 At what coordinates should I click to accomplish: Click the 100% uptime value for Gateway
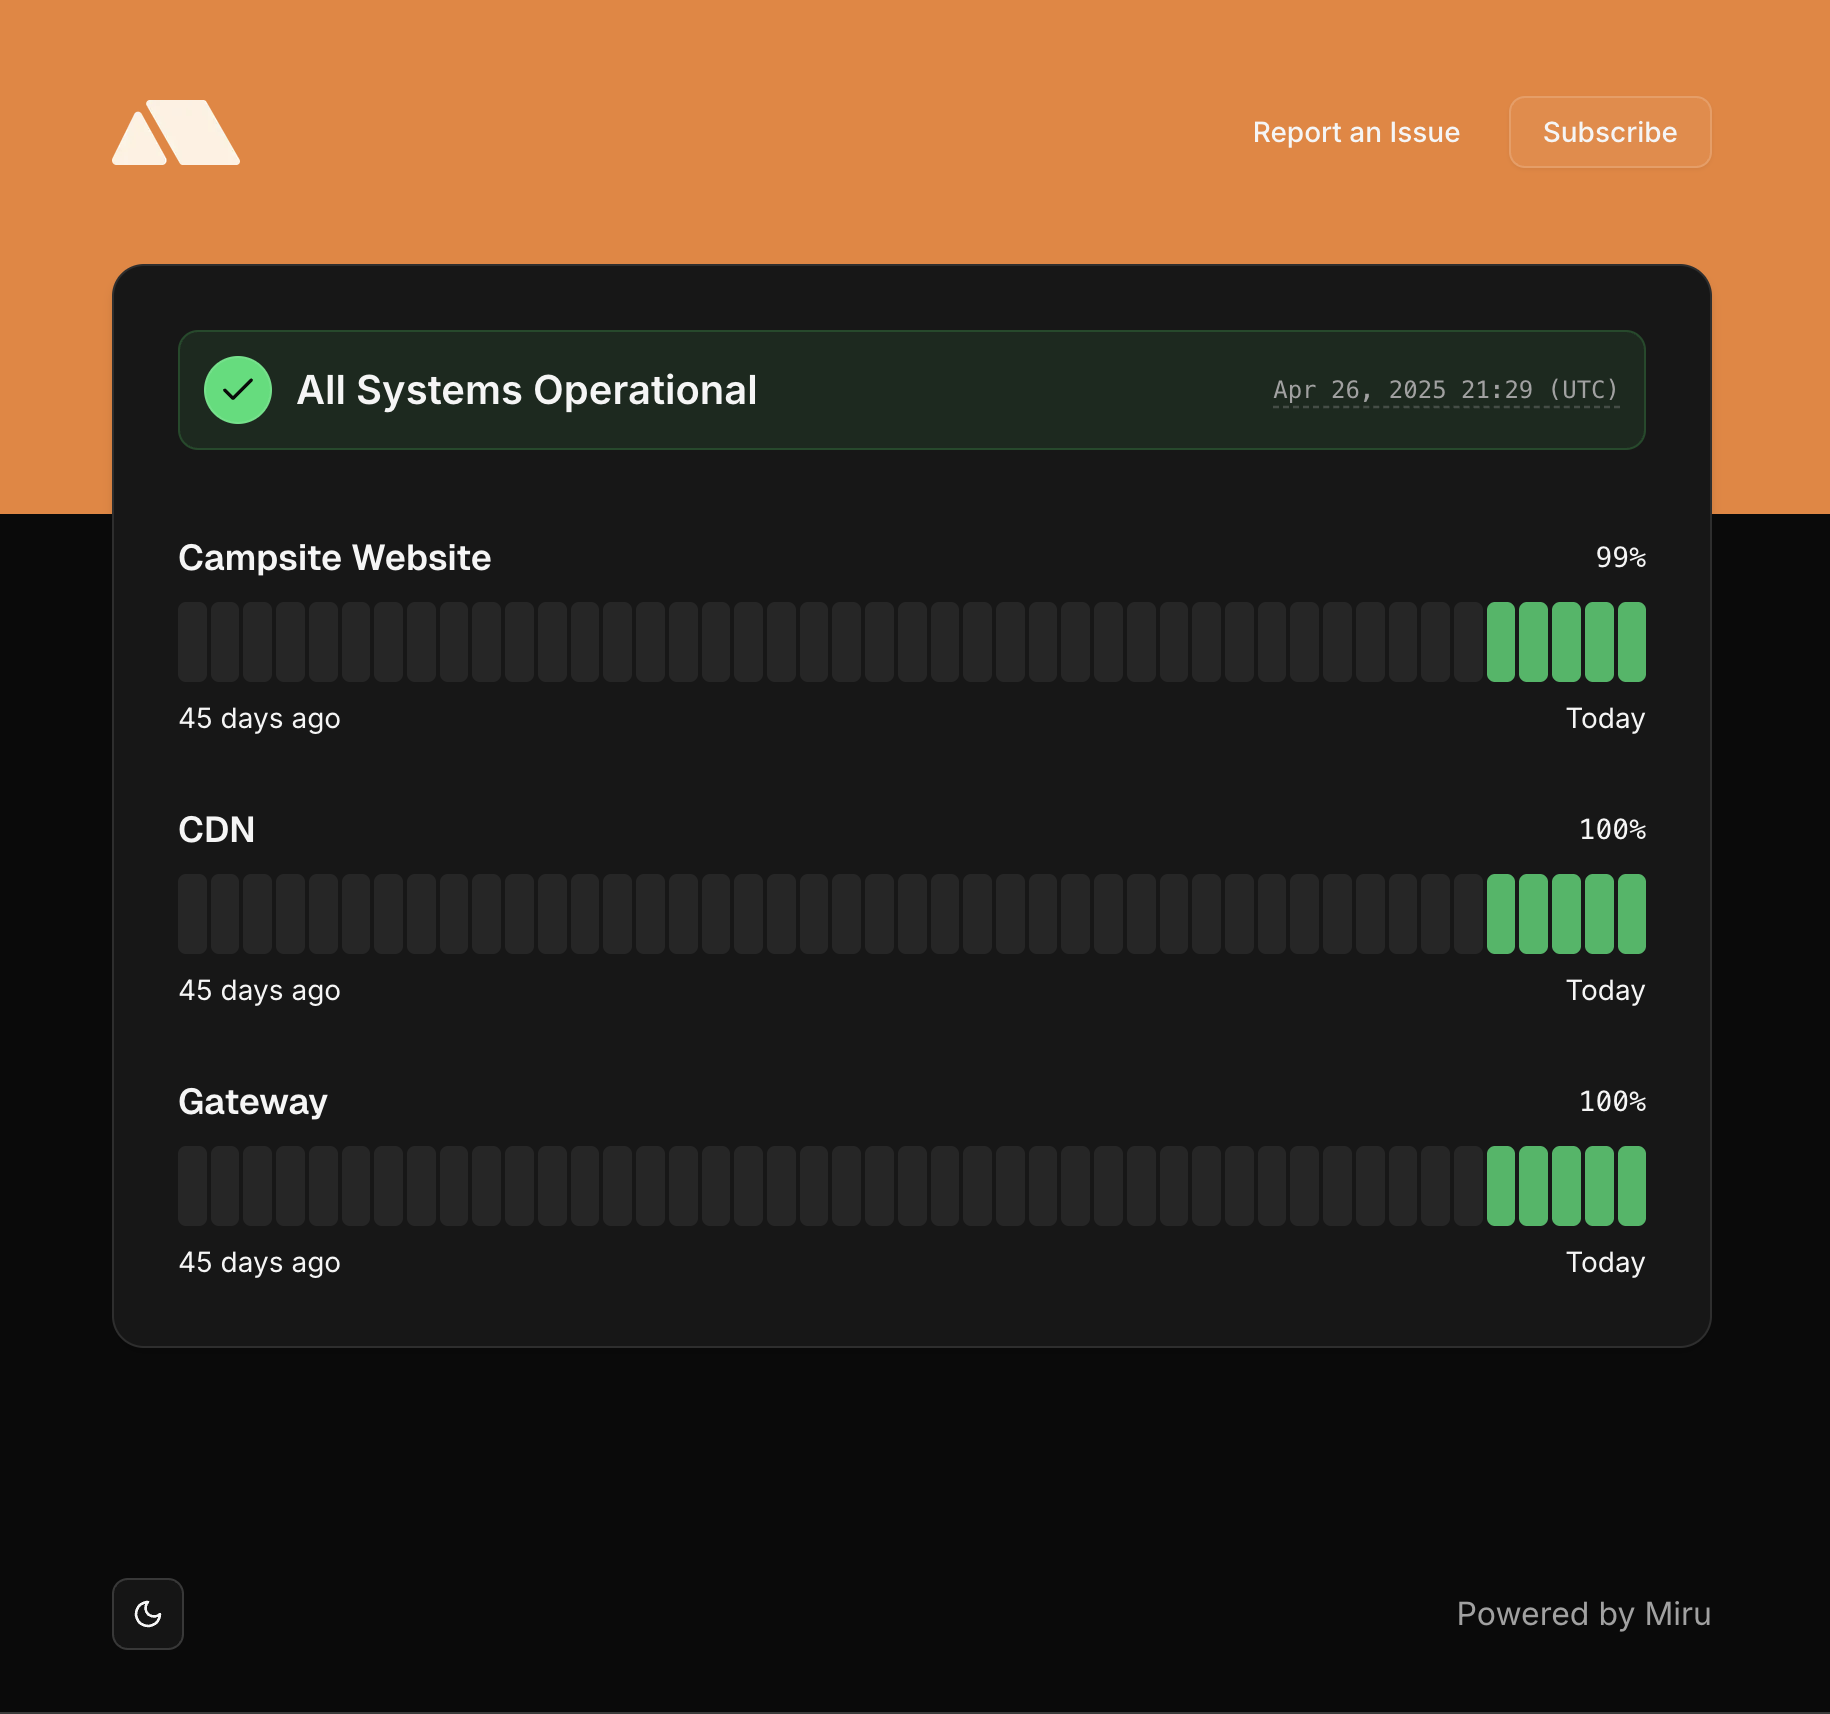tap(1612, 1101)
